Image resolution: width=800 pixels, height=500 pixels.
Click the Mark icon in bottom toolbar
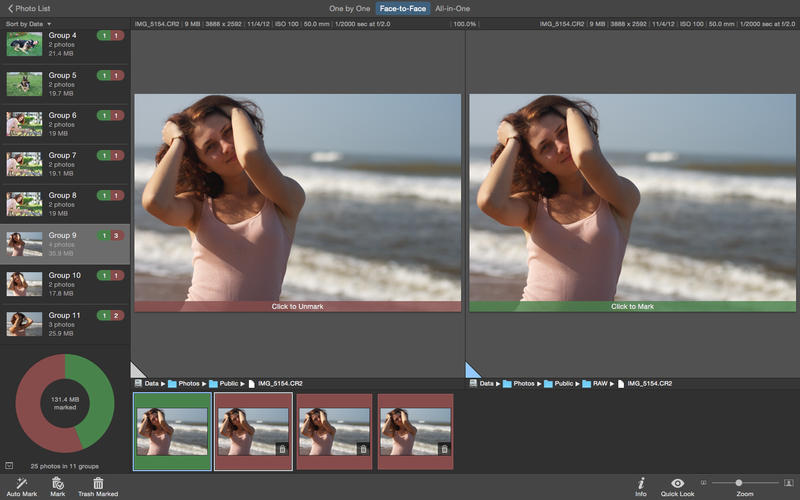tap(58, 482)
